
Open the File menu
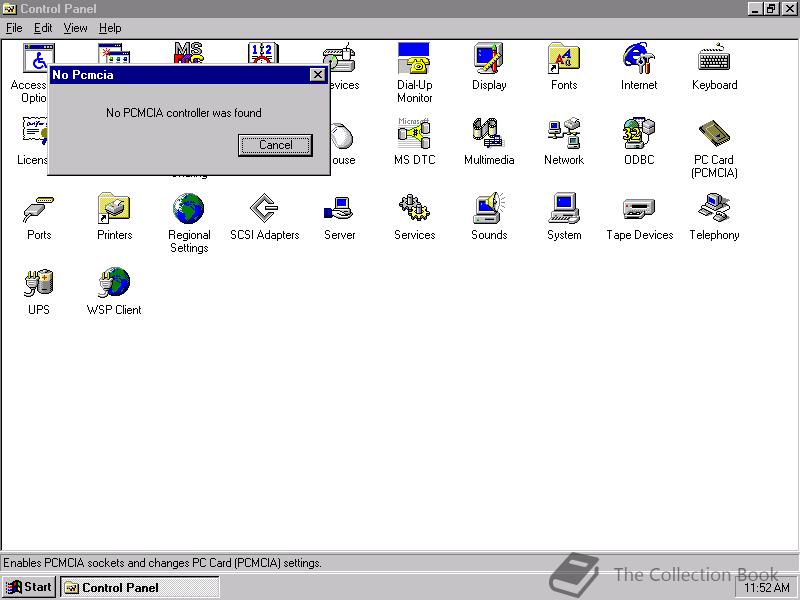(14, 28)
